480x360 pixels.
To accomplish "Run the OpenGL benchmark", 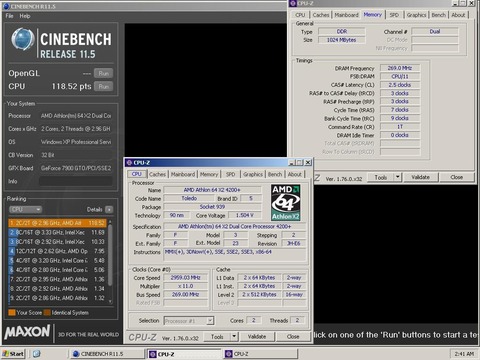I will click(103, 73).
